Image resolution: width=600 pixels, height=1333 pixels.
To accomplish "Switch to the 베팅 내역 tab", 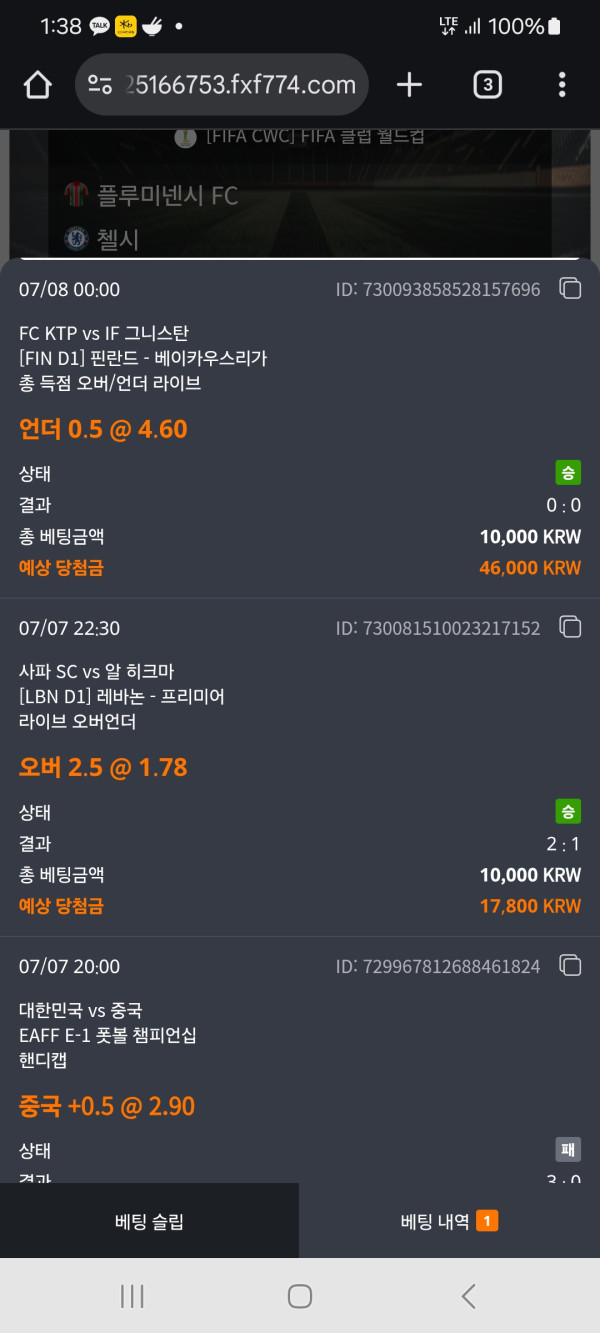I will pos(449,1221).
